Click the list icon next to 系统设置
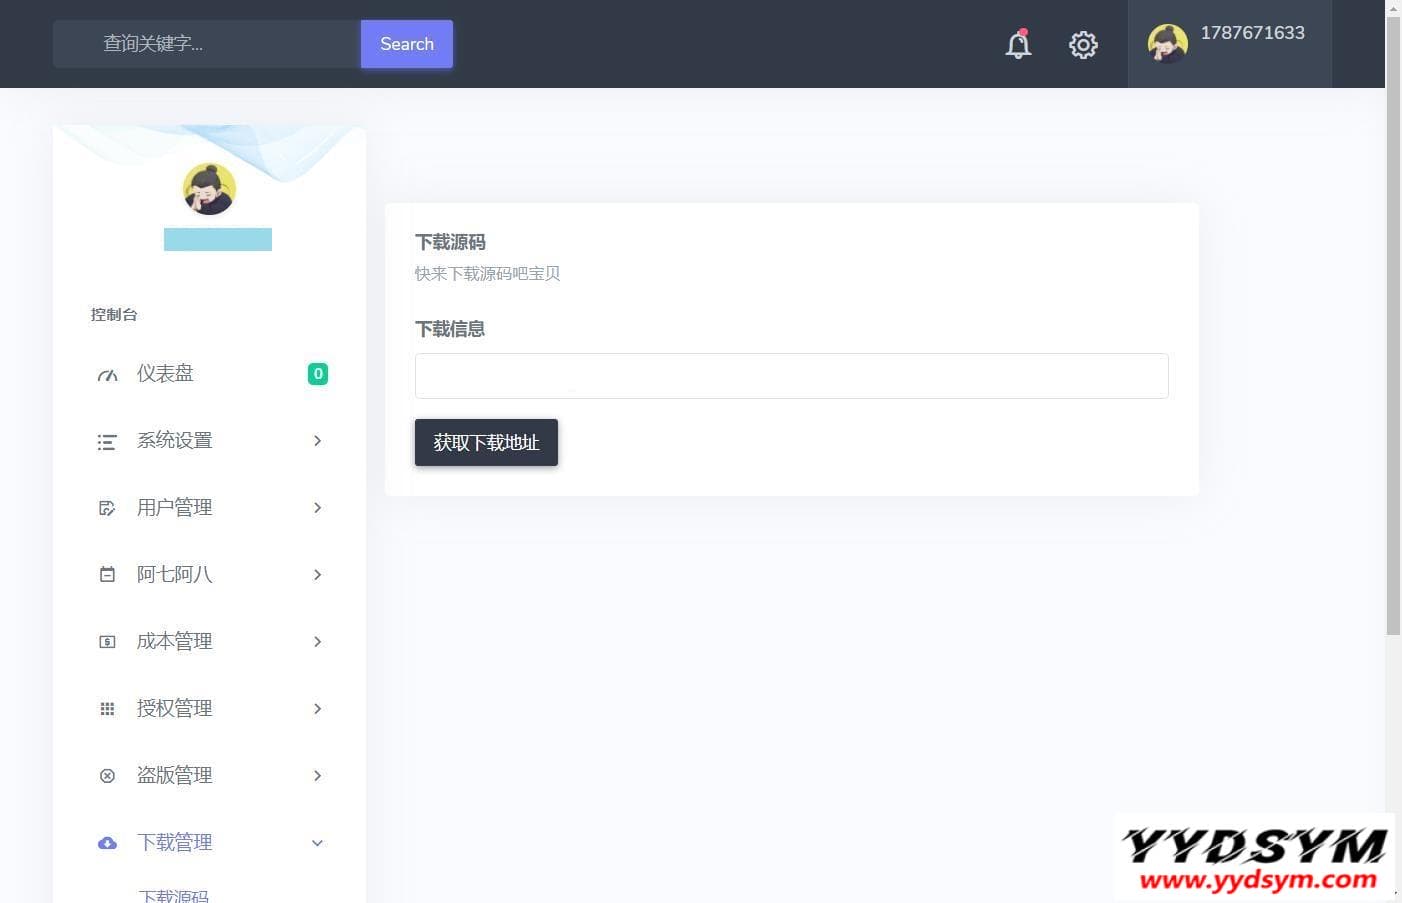This screenshot has height=903, width=1402. pos(107,442)
